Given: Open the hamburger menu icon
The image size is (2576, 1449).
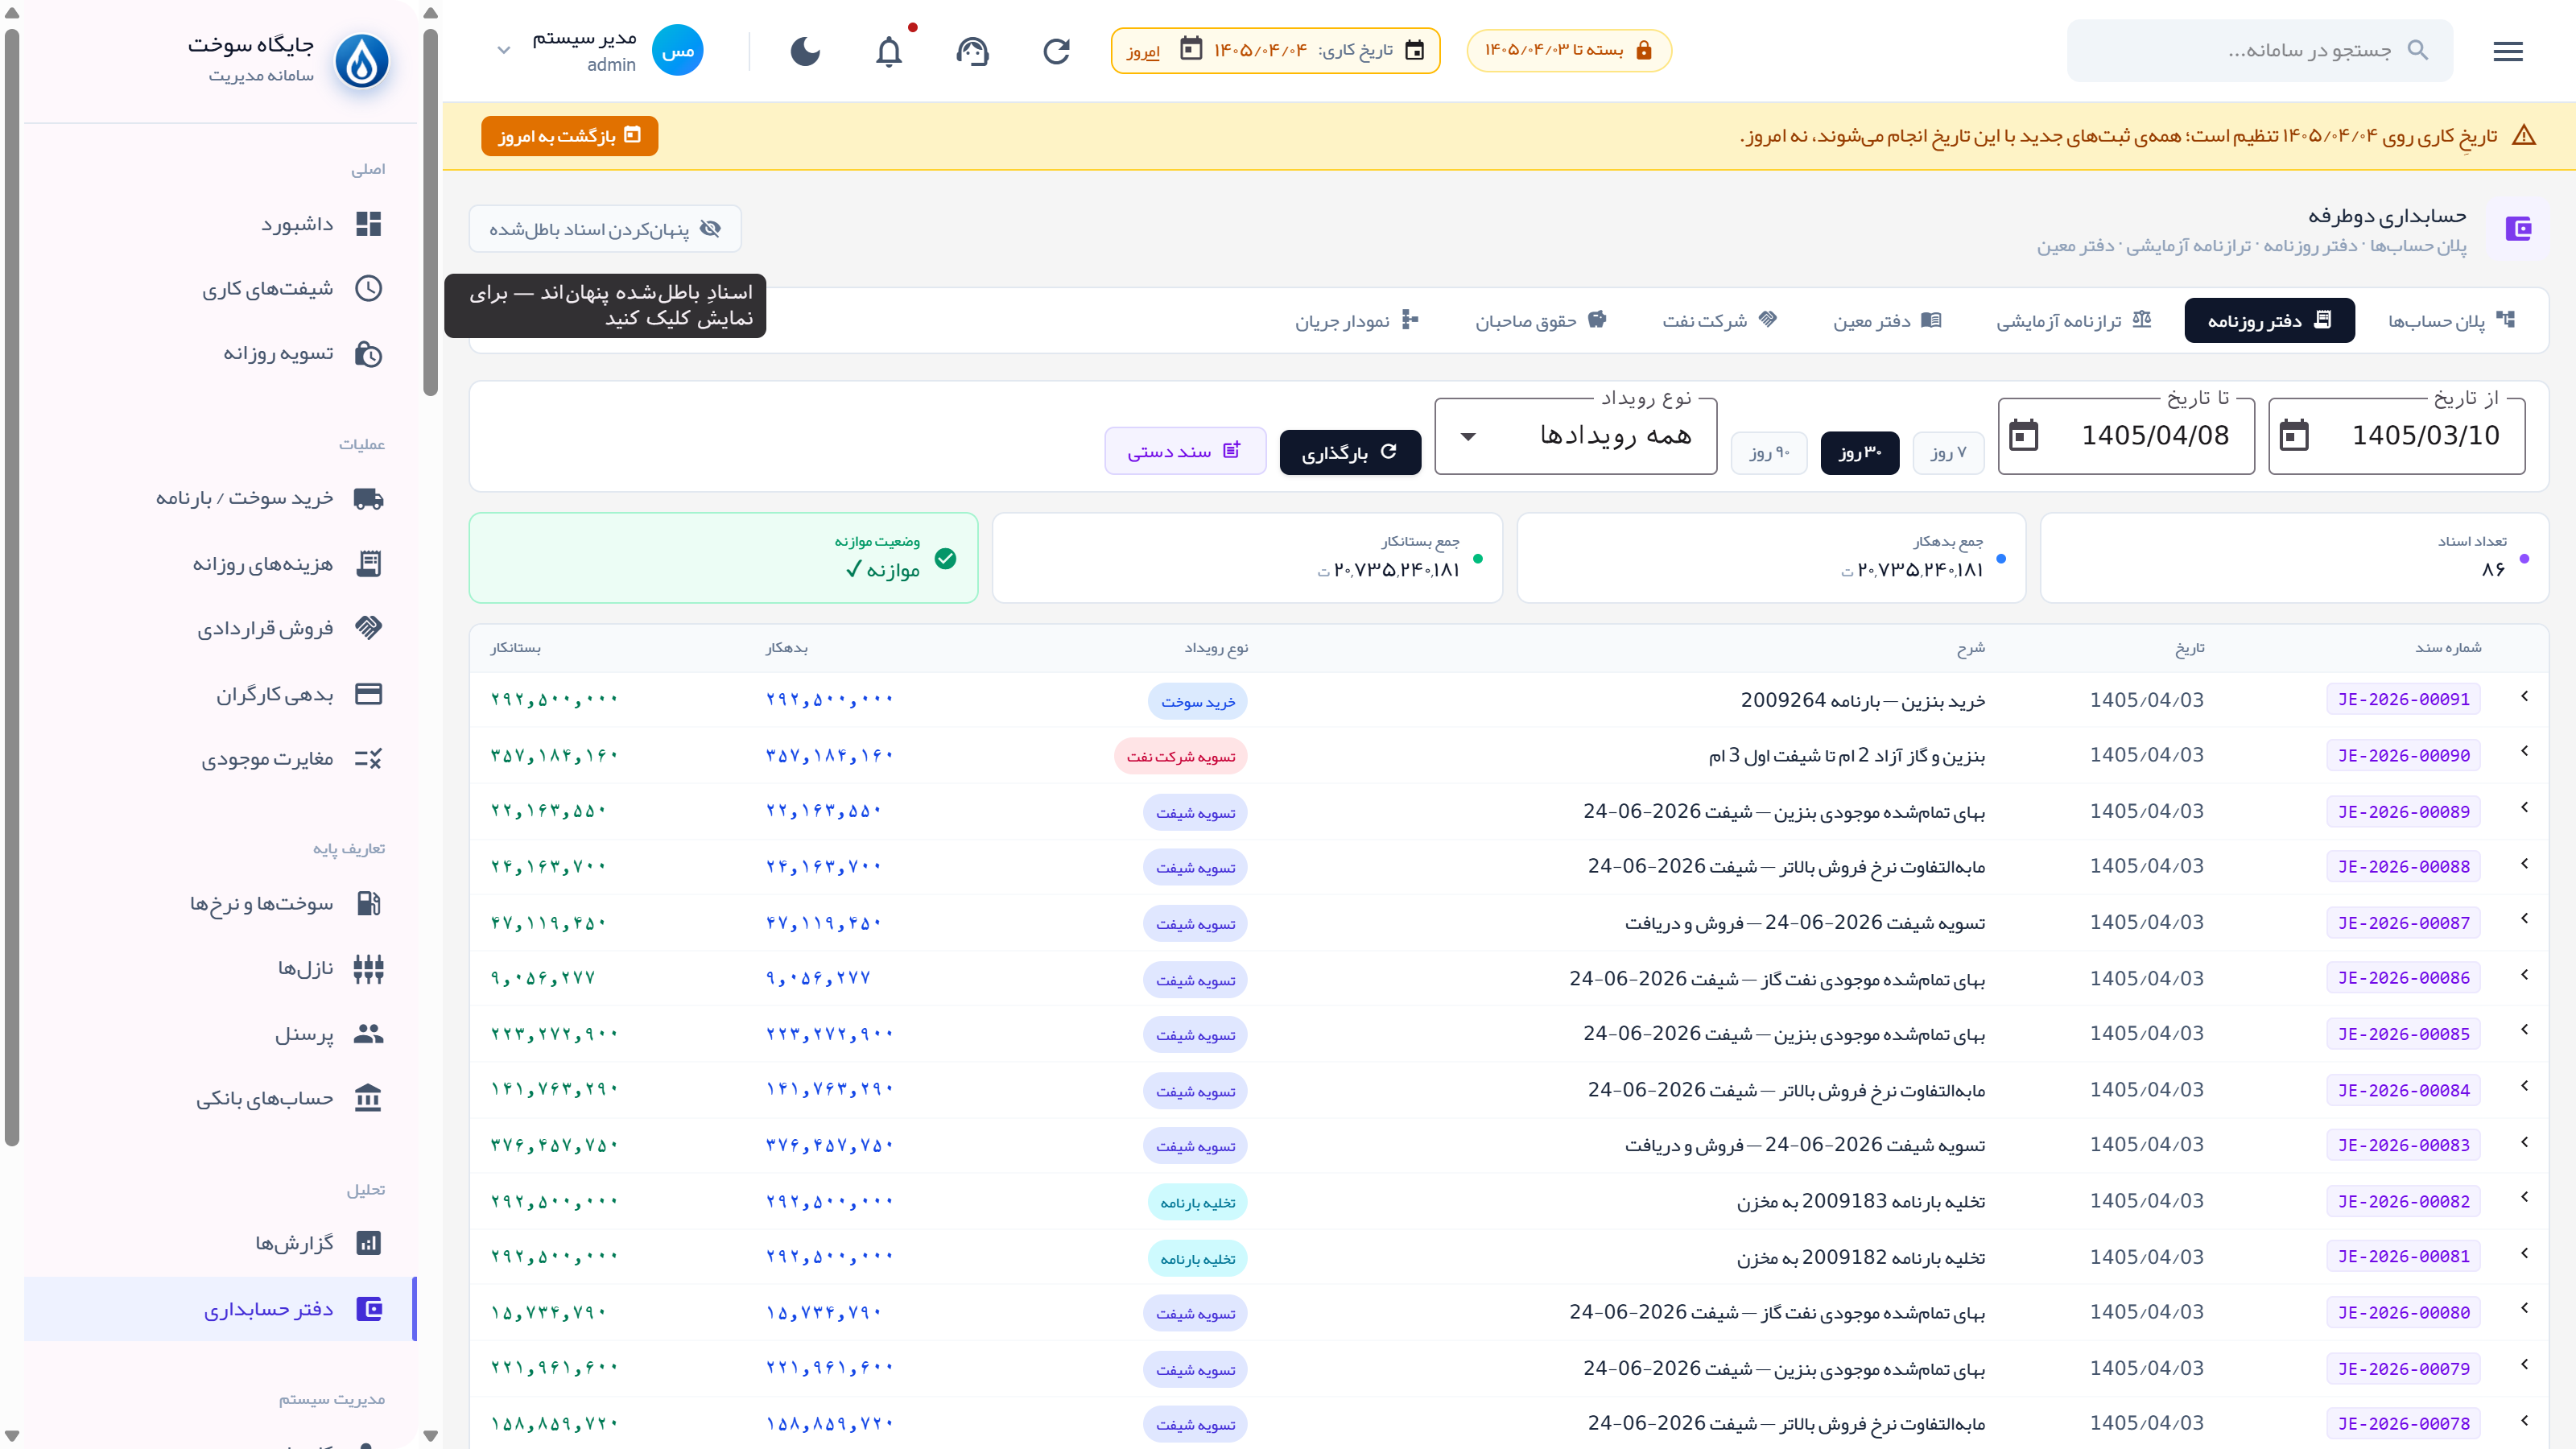Looking at the screenshot, I should coord(2507,51).
